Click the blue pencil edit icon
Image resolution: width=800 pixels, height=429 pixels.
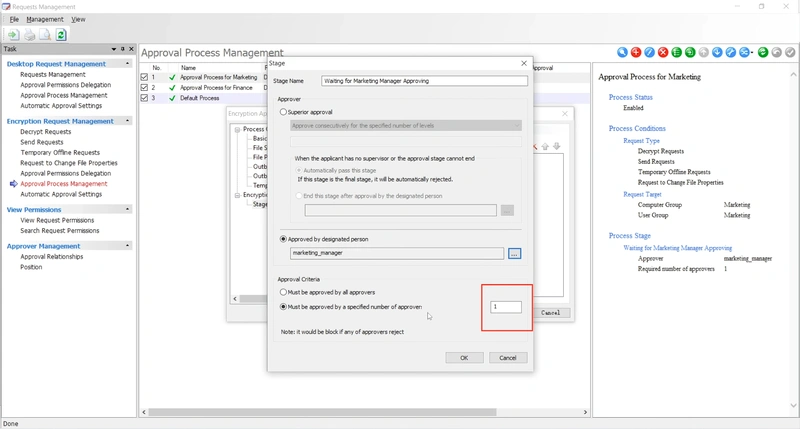tap(649, 52)
